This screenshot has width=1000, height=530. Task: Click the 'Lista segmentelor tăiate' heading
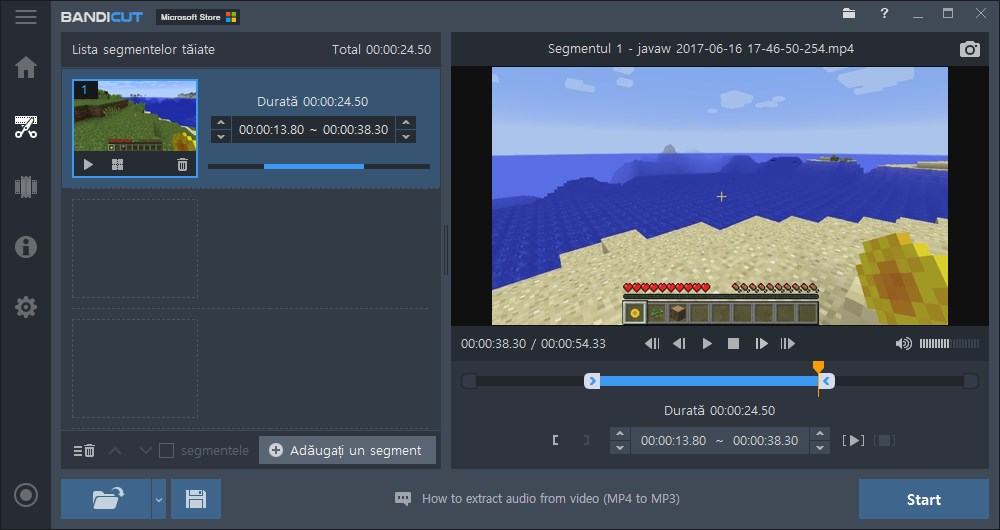click(x=143, y=49)
